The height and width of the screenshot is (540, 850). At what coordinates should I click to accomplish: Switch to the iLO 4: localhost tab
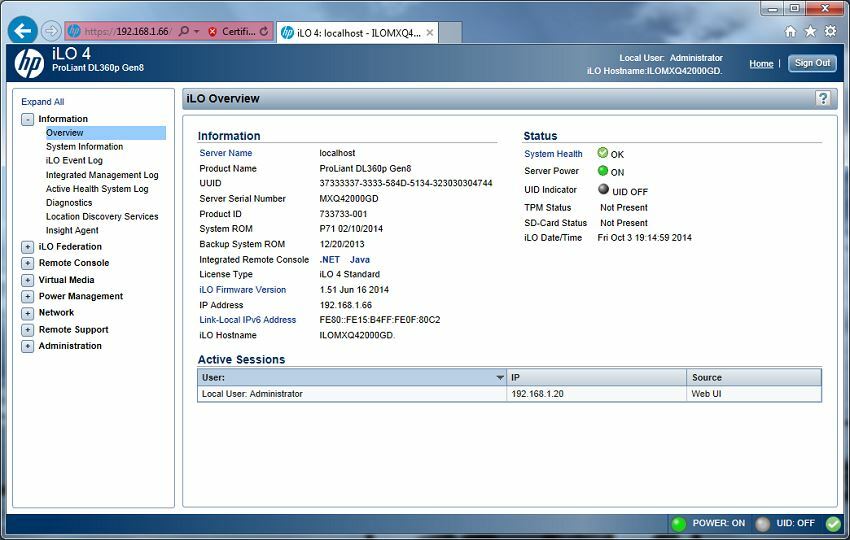pos(357,33)
